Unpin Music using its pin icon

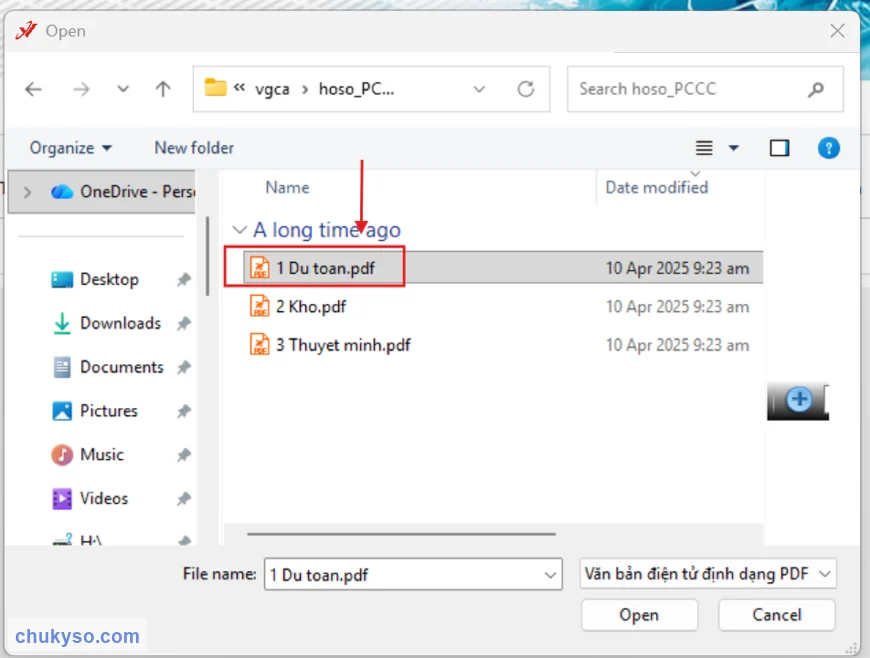(184, 455)
